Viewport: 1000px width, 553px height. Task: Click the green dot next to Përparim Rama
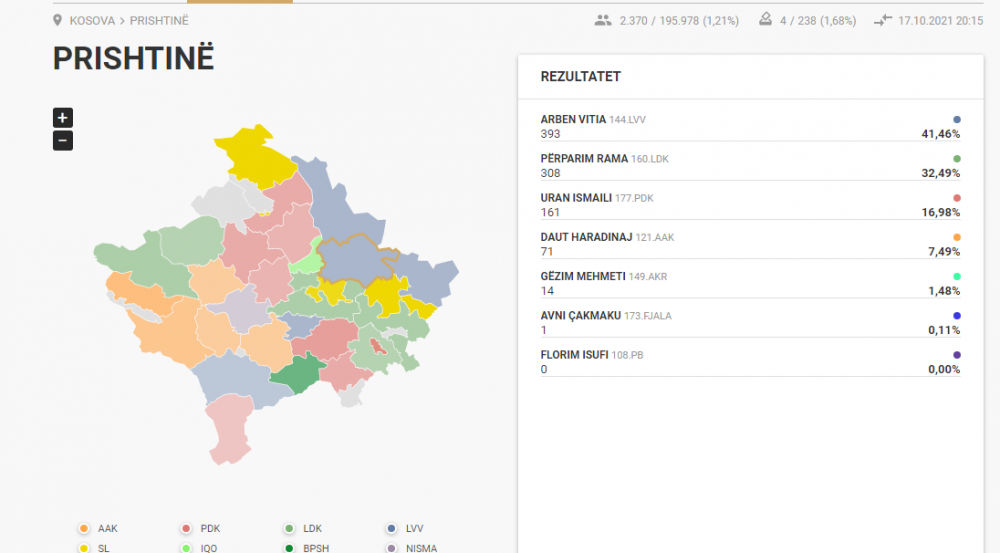(x=956, y=159)
